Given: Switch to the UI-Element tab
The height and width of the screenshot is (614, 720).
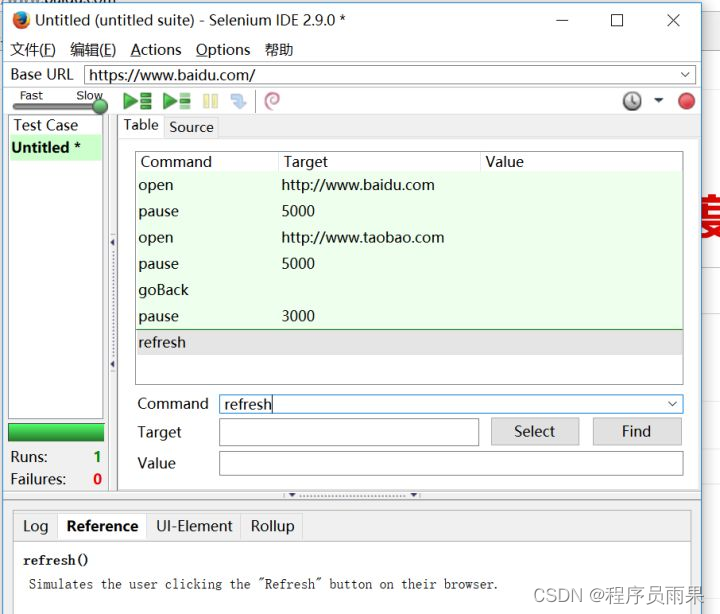Looking at the screenshot, I should pyautogui.click(x=194, y=526).
